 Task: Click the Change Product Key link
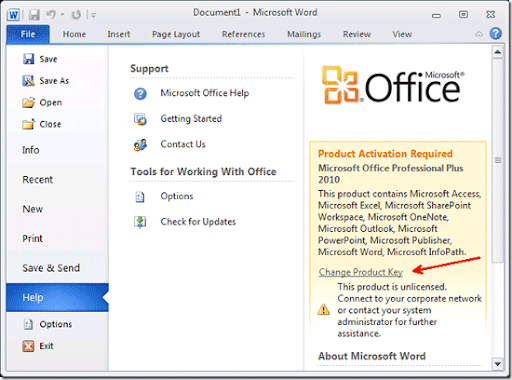pyautogui.click(x=361, y=272)
